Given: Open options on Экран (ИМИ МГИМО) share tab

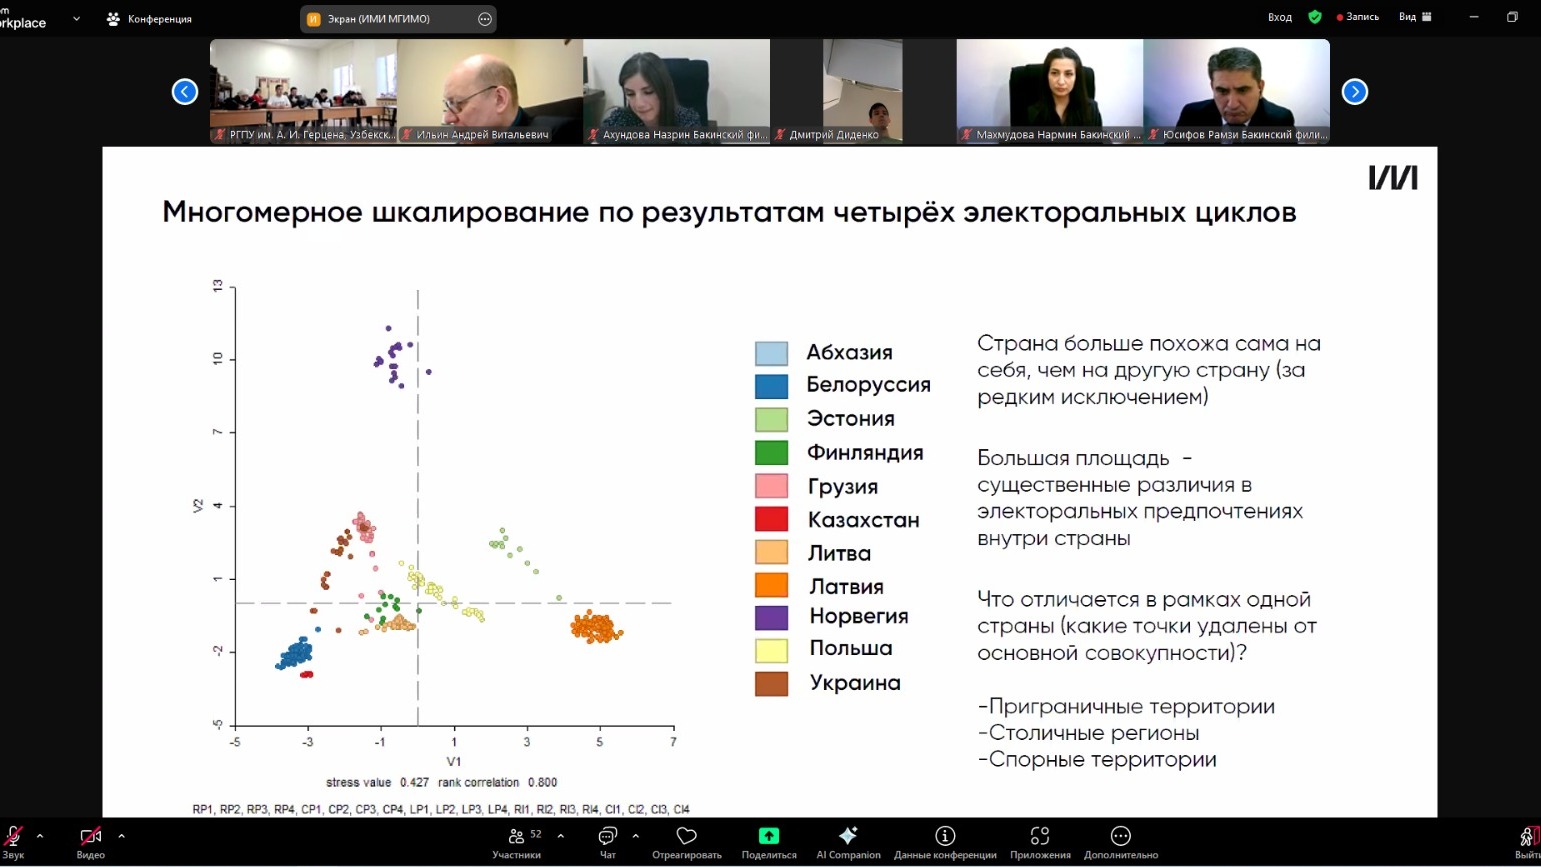Looking at the screenshot, I should (x=485, y=19).
